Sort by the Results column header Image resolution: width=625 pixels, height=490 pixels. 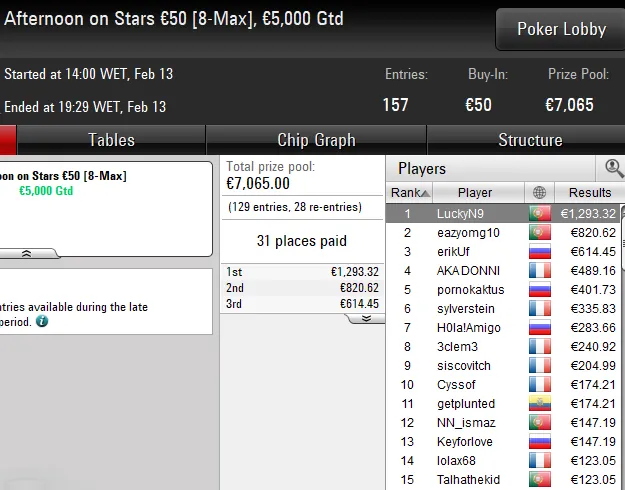point(590,193)
